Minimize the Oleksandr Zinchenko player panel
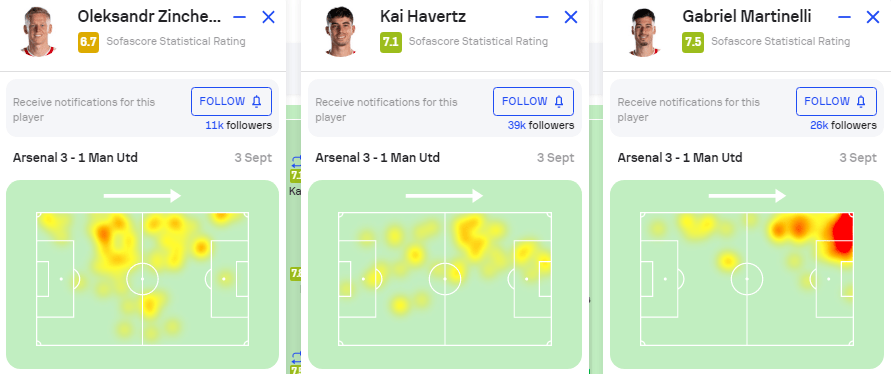This screenshot has height=374, width=891. (239, 18)
